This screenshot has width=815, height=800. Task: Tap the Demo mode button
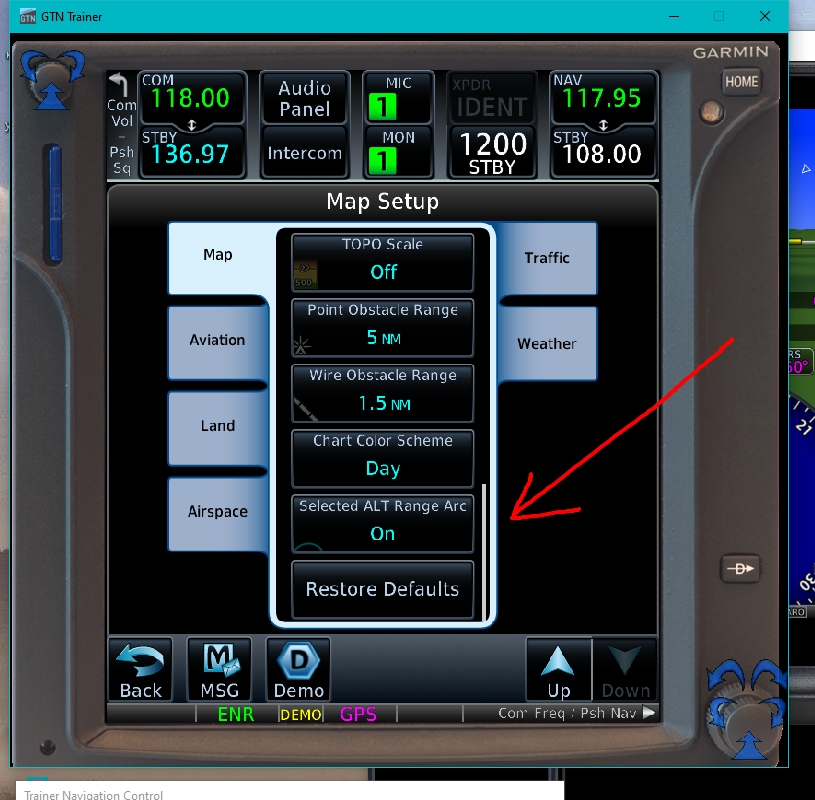click(x=298, y=671)
